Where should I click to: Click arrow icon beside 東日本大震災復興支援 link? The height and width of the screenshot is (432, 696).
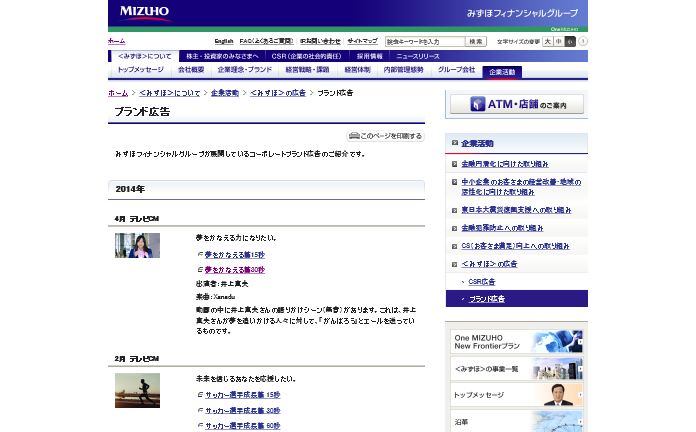pos(455,210)
